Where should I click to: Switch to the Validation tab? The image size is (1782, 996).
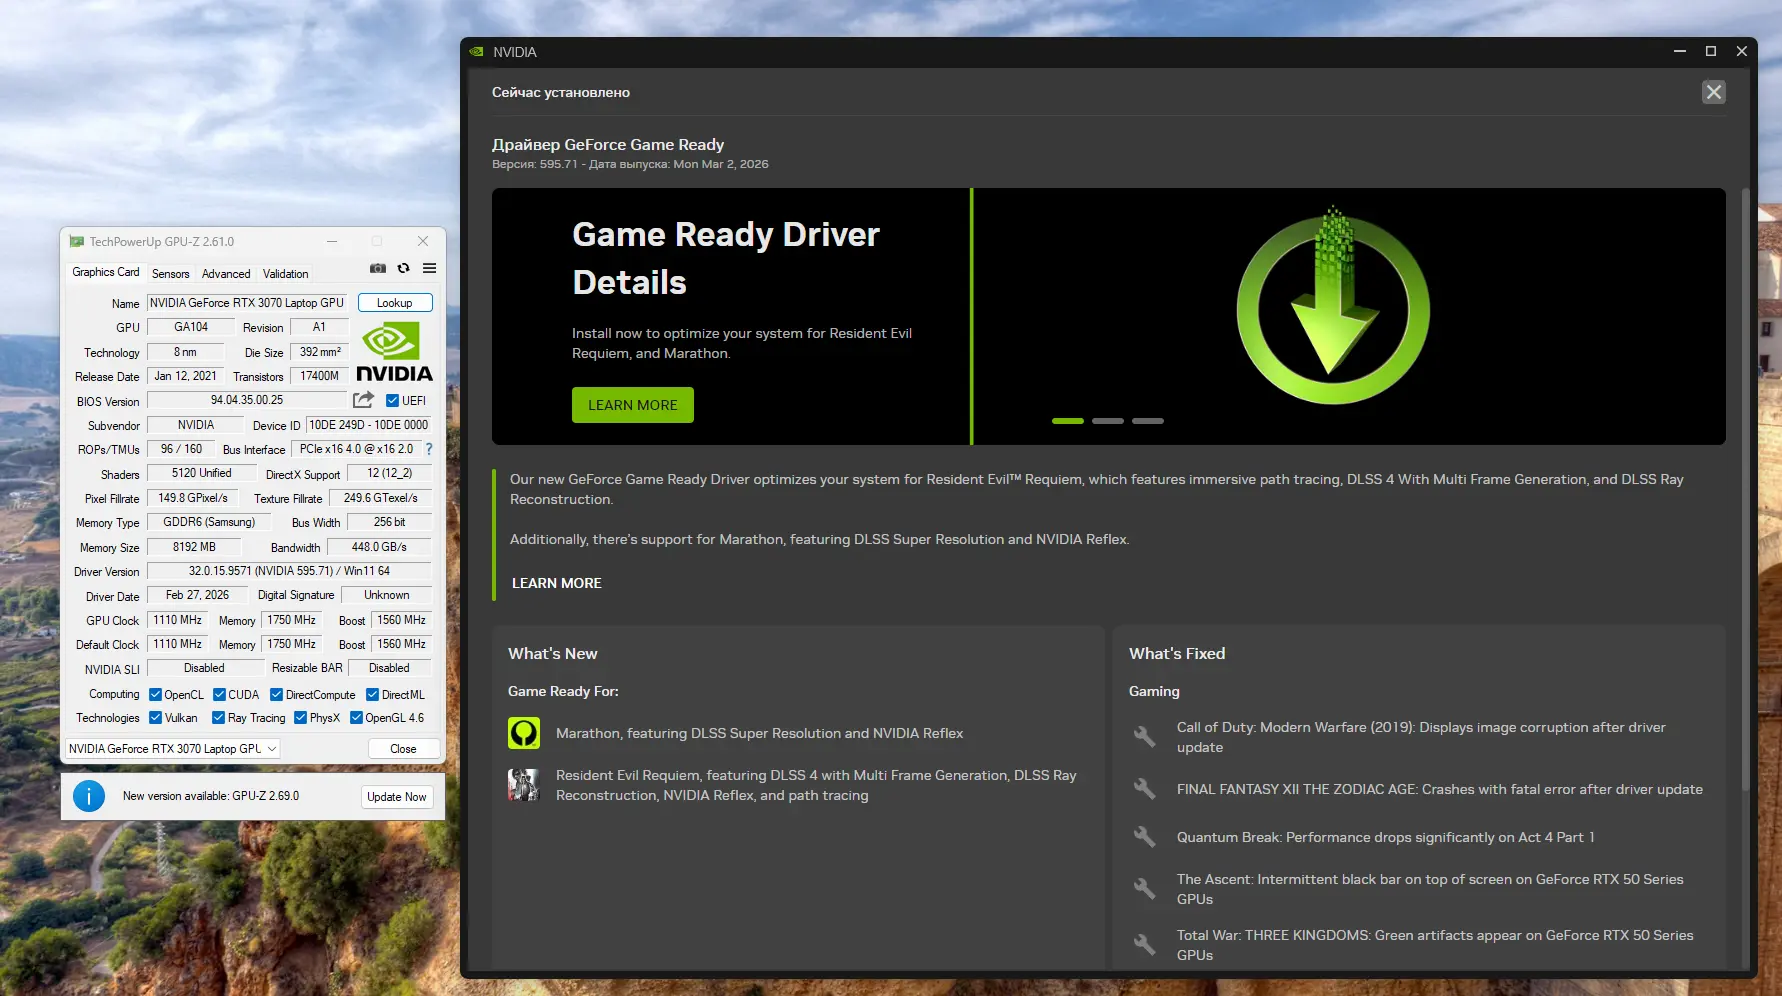pos(286,274)
